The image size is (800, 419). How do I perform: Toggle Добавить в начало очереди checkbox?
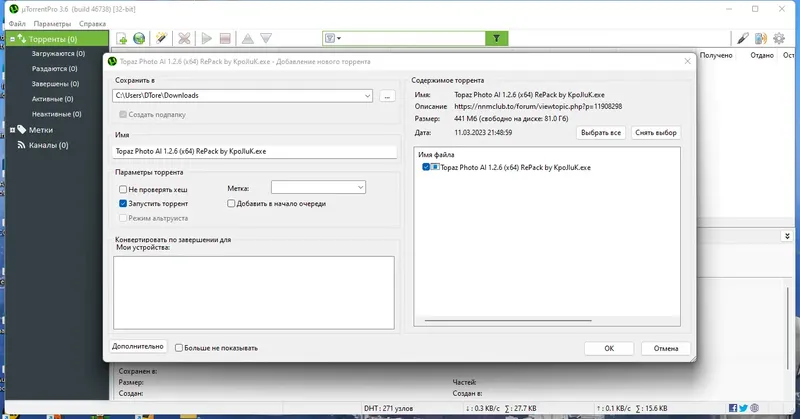click(231, 203)
